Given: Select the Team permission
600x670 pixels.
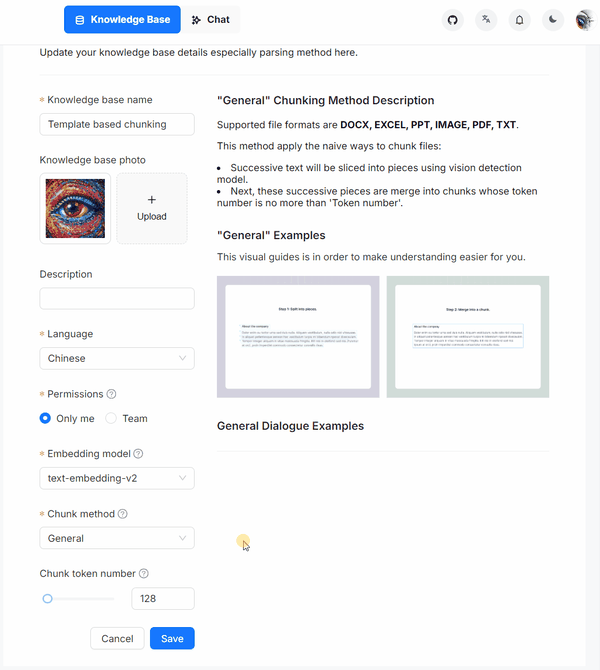Looking at the screenshot, I should pos(111,418).
